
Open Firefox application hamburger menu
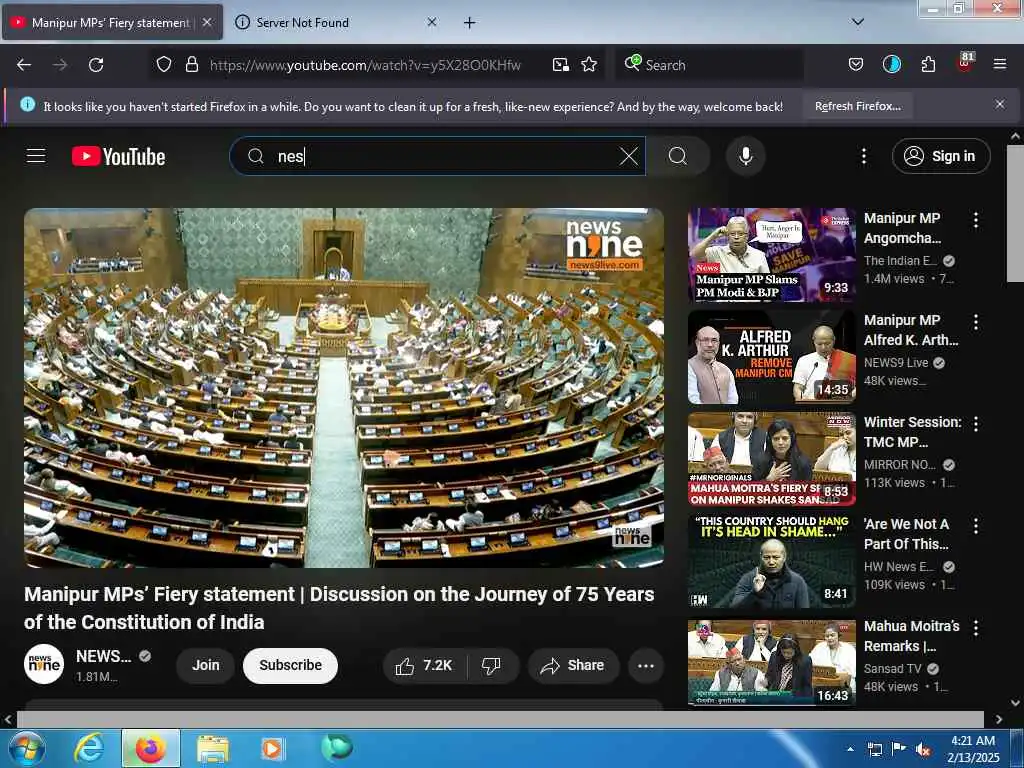click(999, 65)
